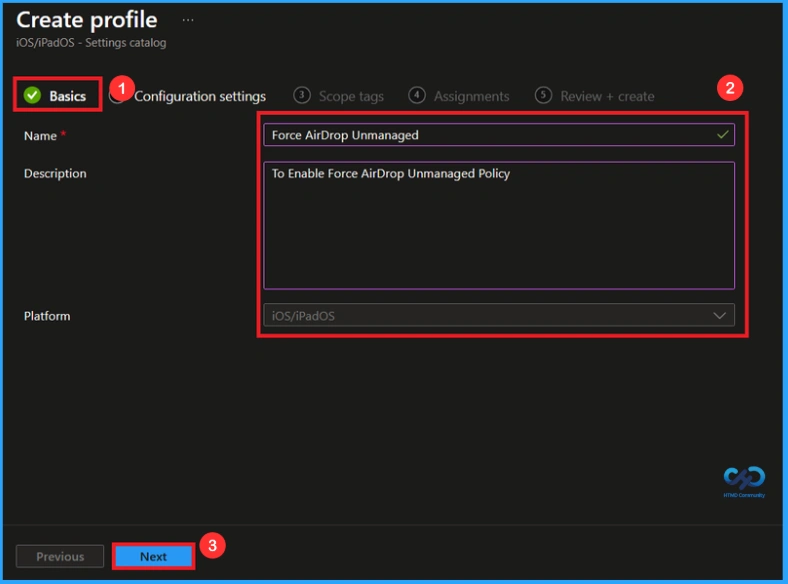The height and width of the screenshot is (584, 788).
Task: Click the Description label
Action: [x=55, y=173]
